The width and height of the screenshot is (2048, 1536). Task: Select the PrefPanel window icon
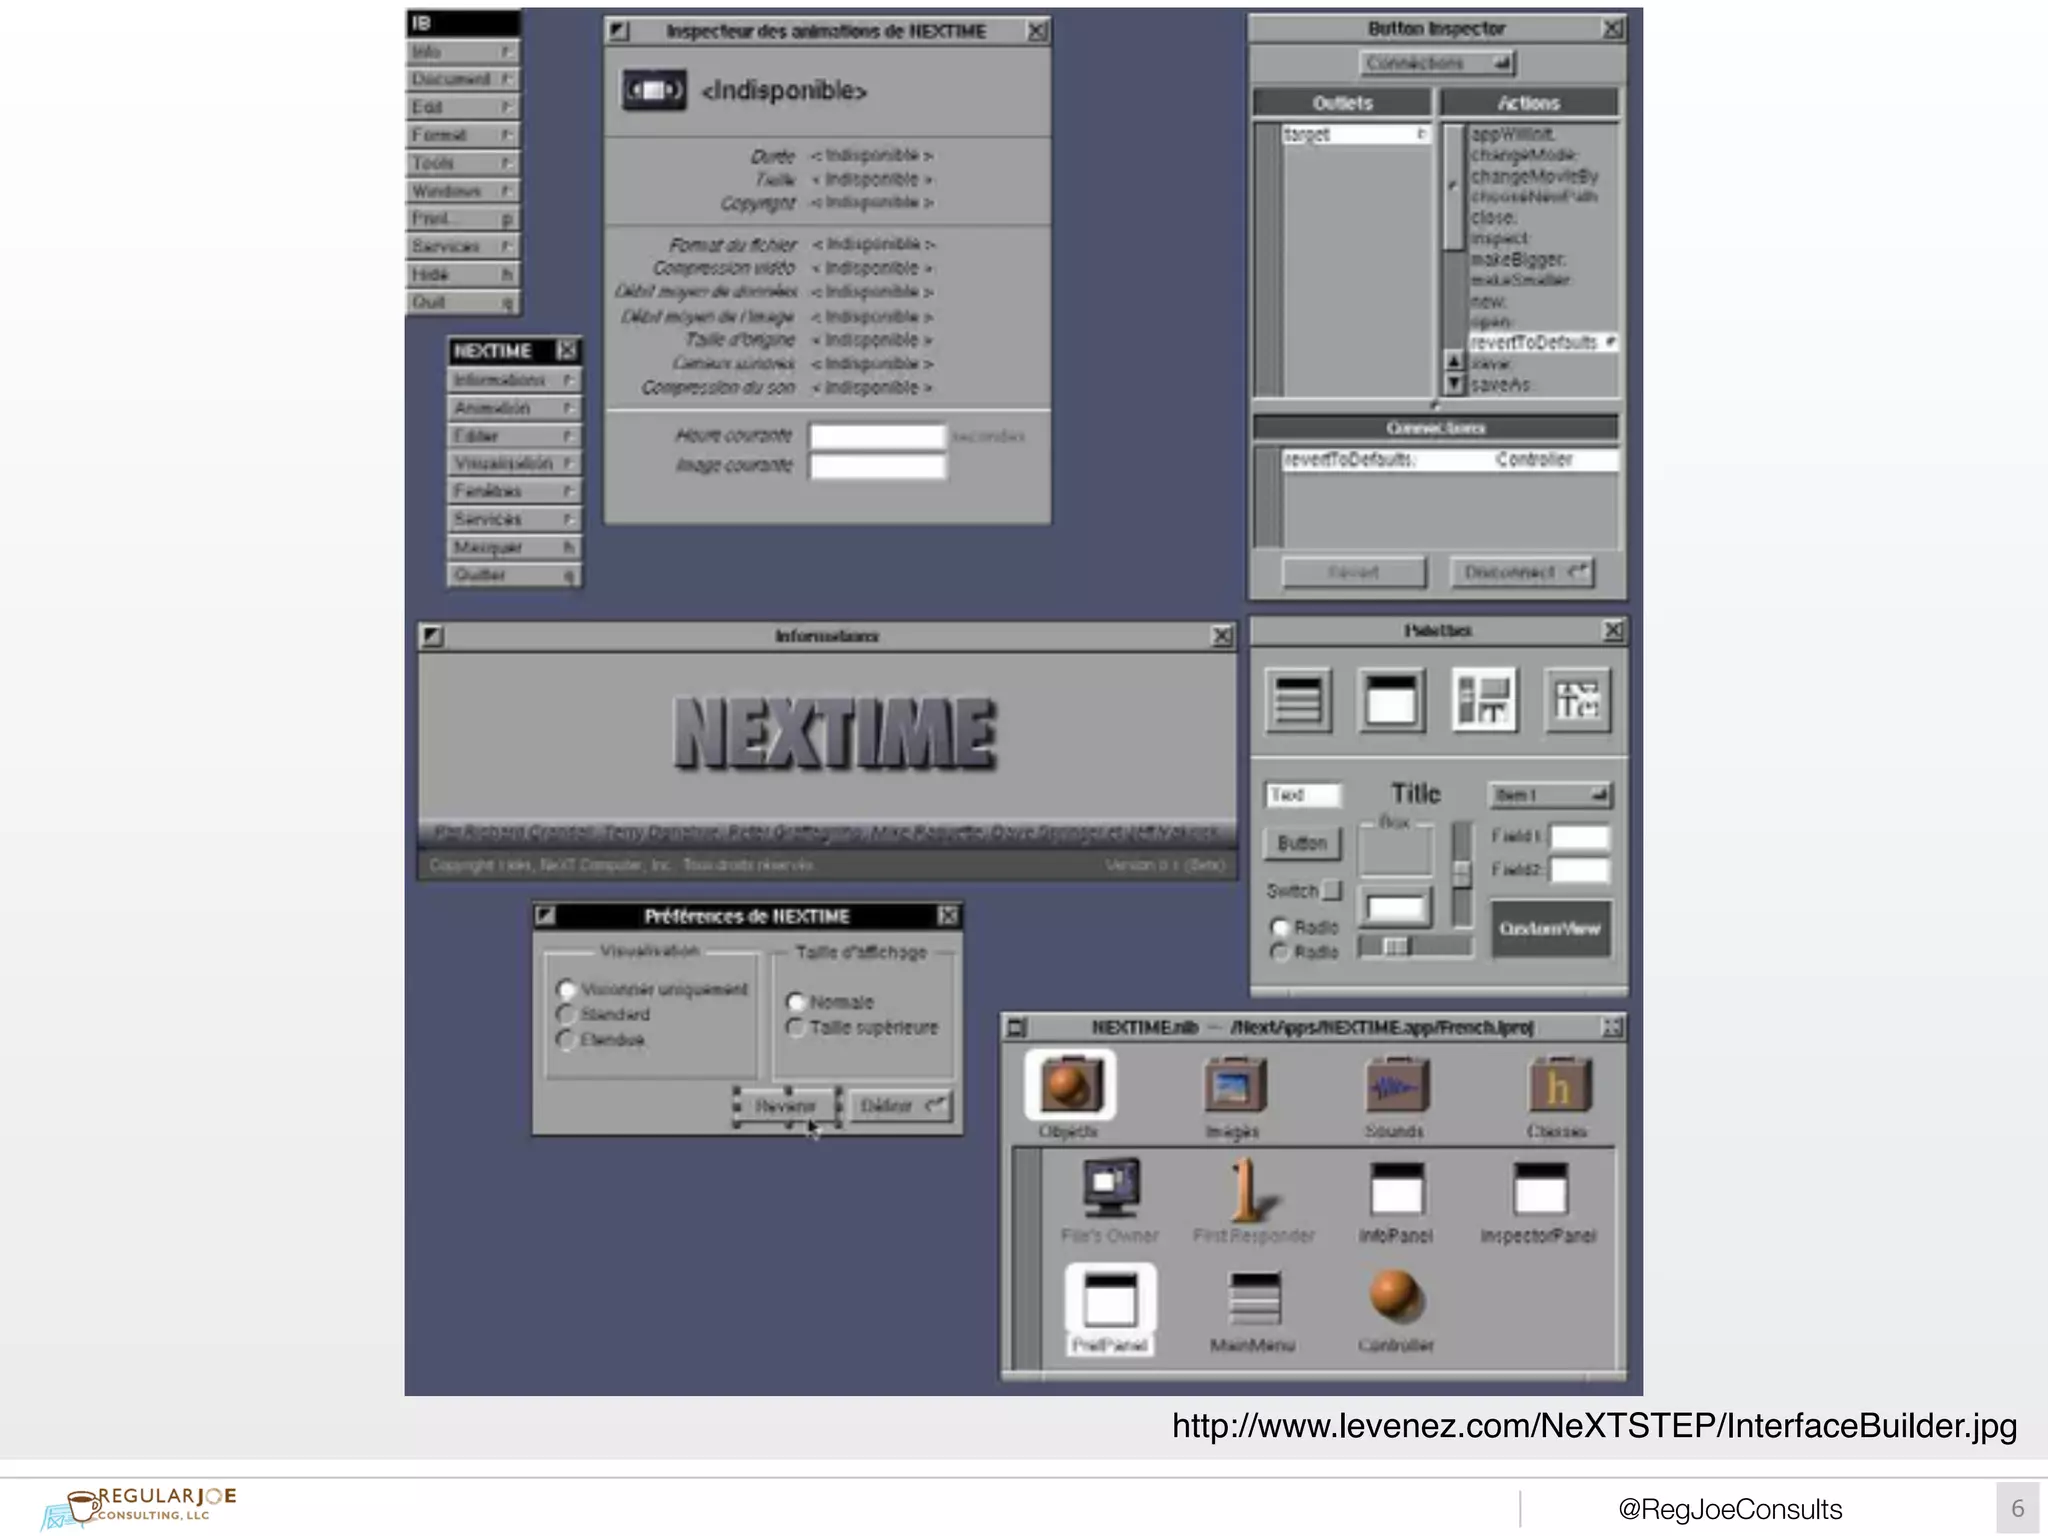pos(1110,1298)
